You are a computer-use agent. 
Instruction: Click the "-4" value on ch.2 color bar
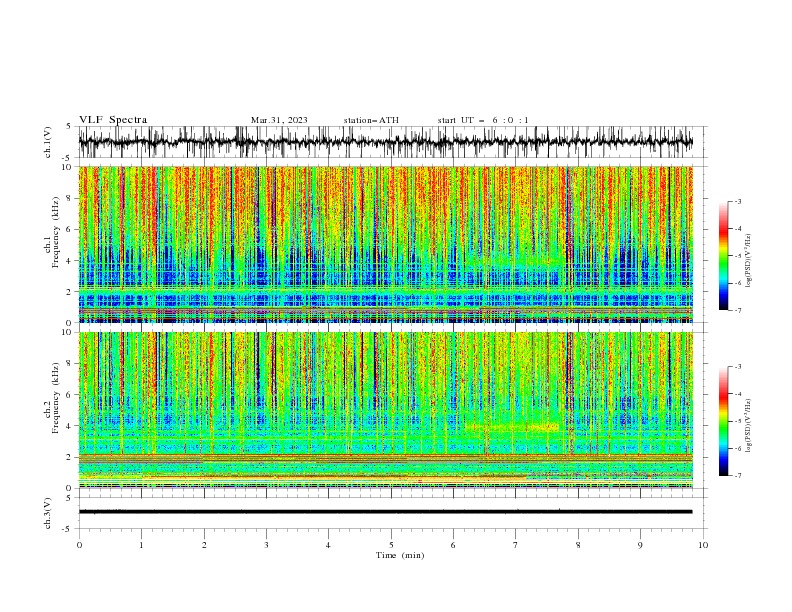tap(737, 394)
